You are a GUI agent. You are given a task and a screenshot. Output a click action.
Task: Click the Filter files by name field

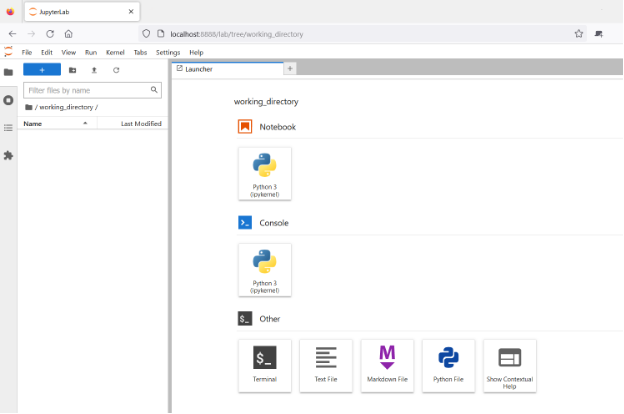(x=88, y=90)
